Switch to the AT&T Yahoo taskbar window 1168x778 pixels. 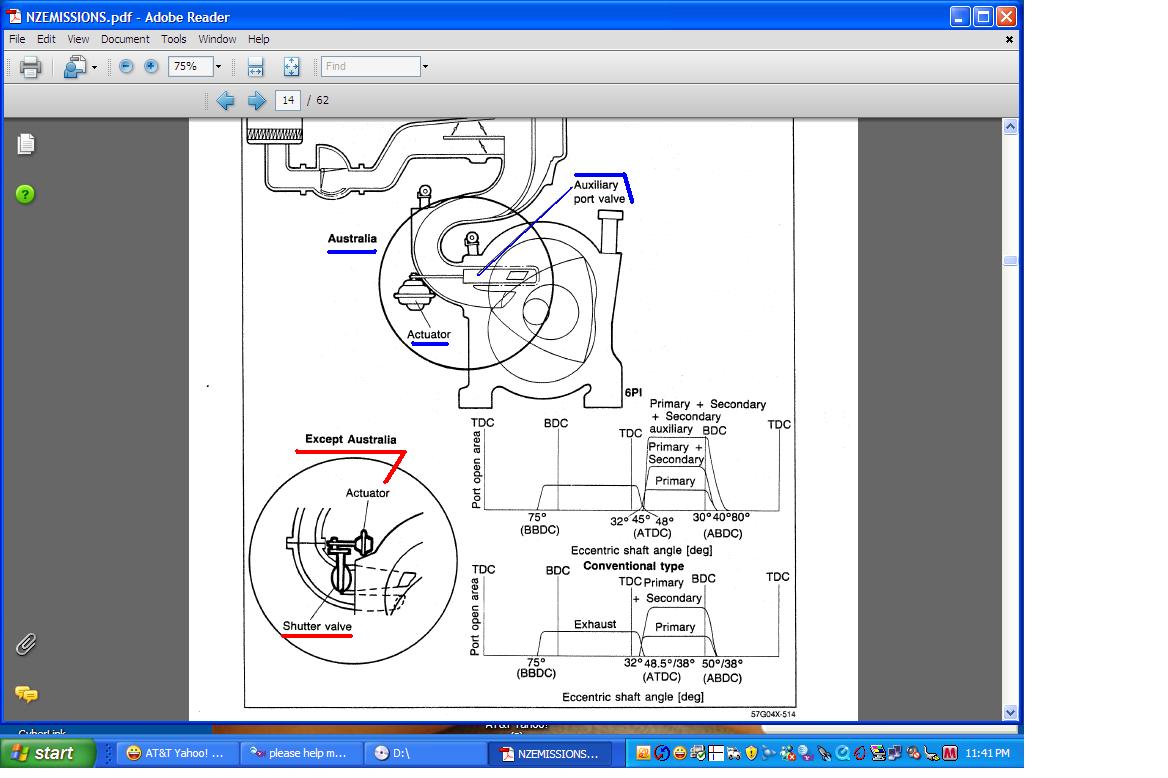[x=176, y=753]
